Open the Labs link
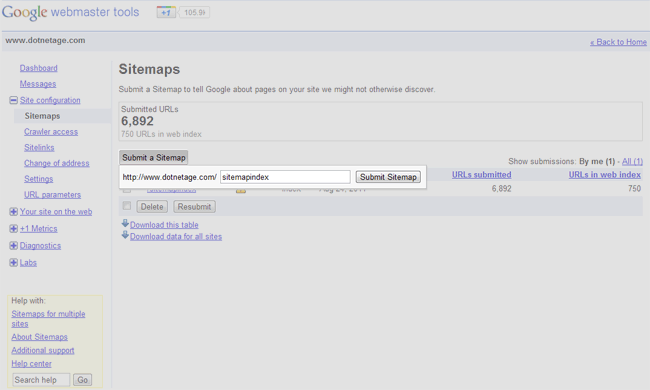 [x=28, y=263]
